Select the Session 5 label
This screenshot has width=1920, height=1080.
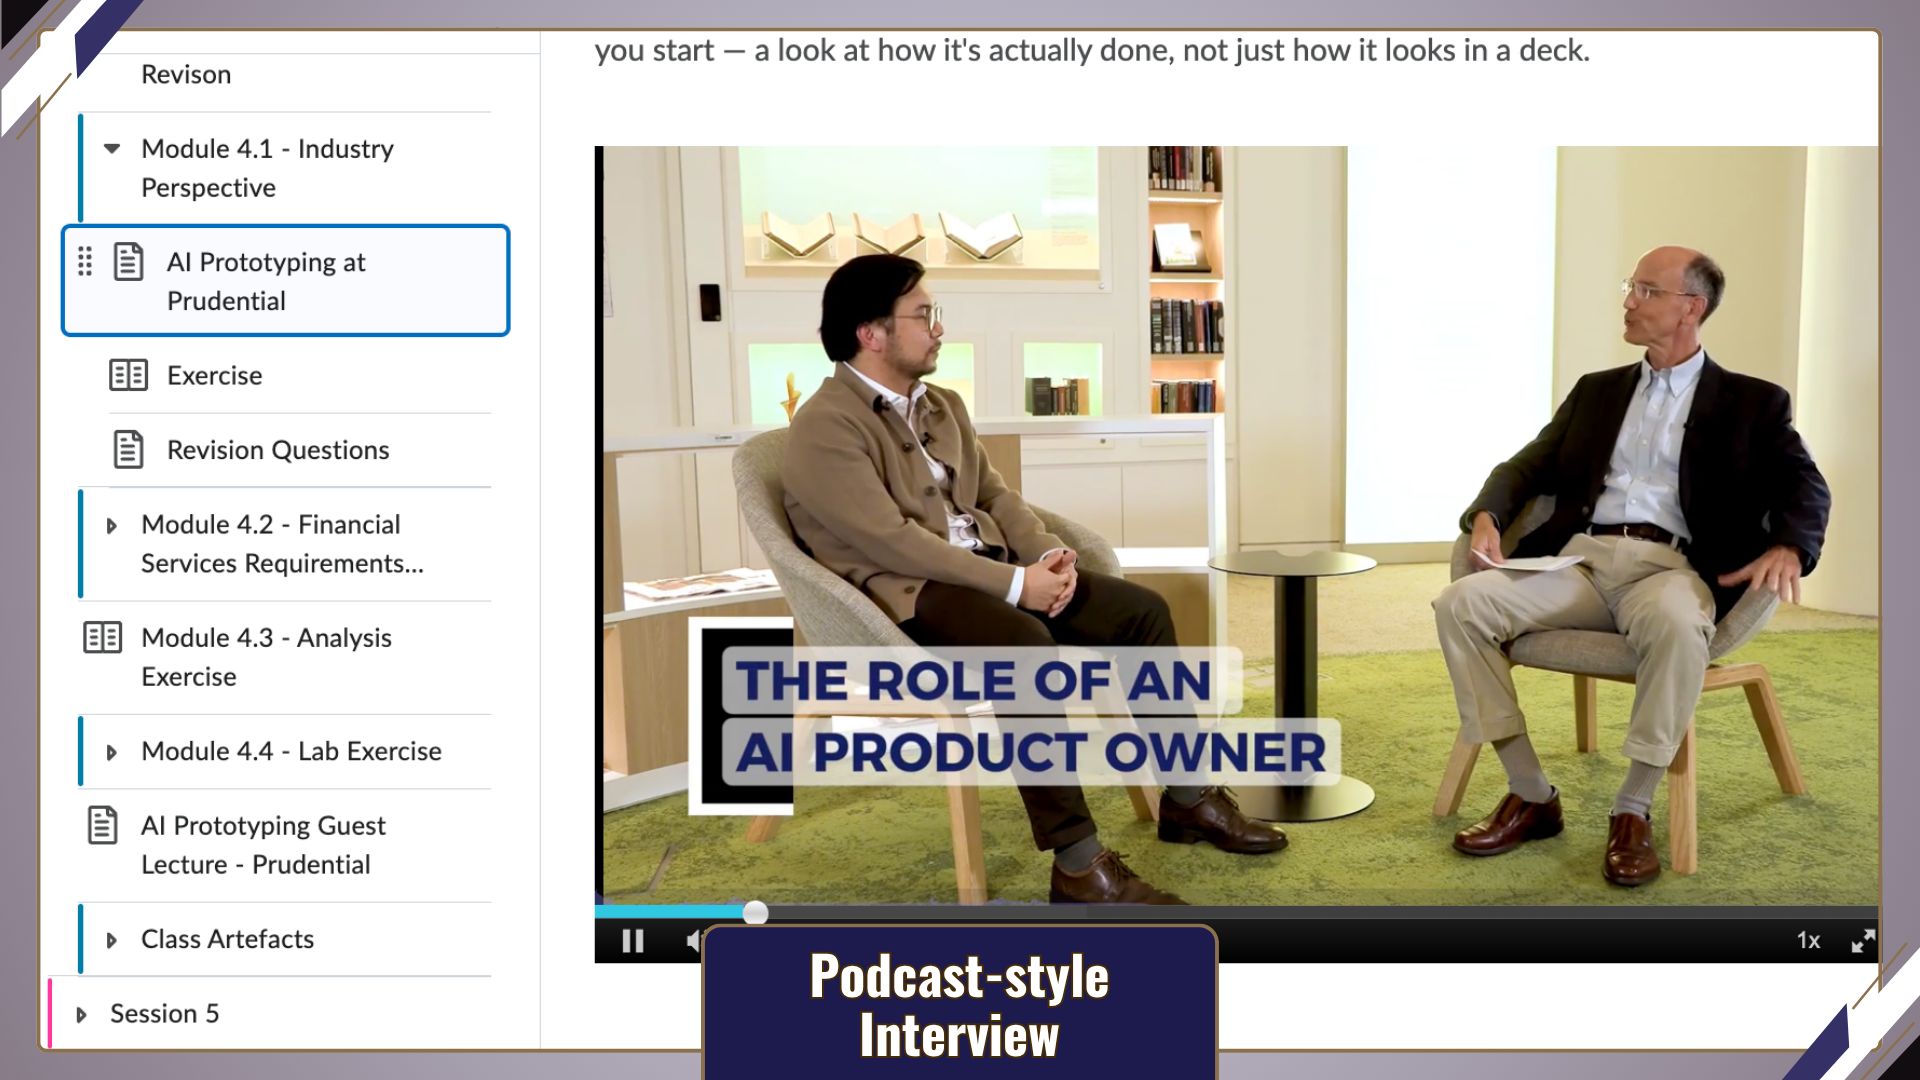164,1014
